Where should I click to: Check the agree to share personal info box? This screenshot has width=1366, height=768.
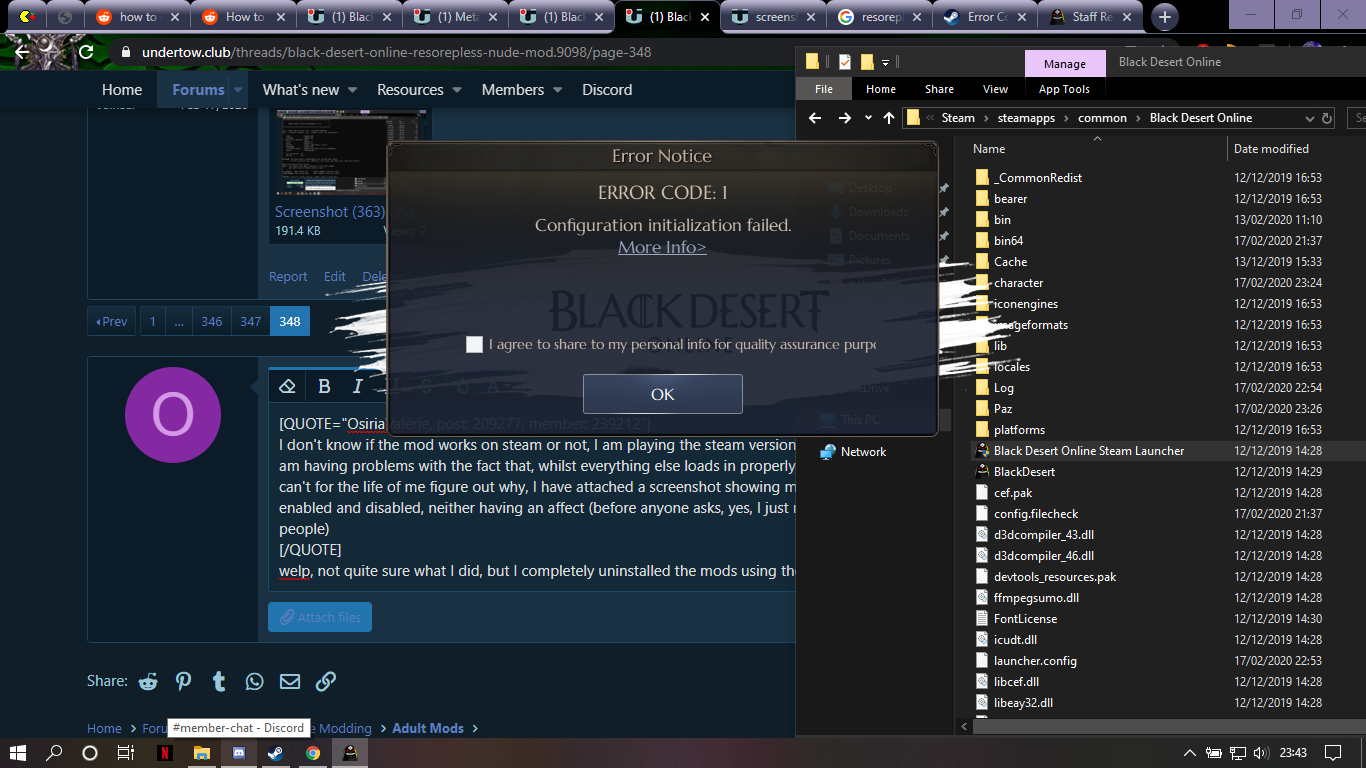[474, 344]
